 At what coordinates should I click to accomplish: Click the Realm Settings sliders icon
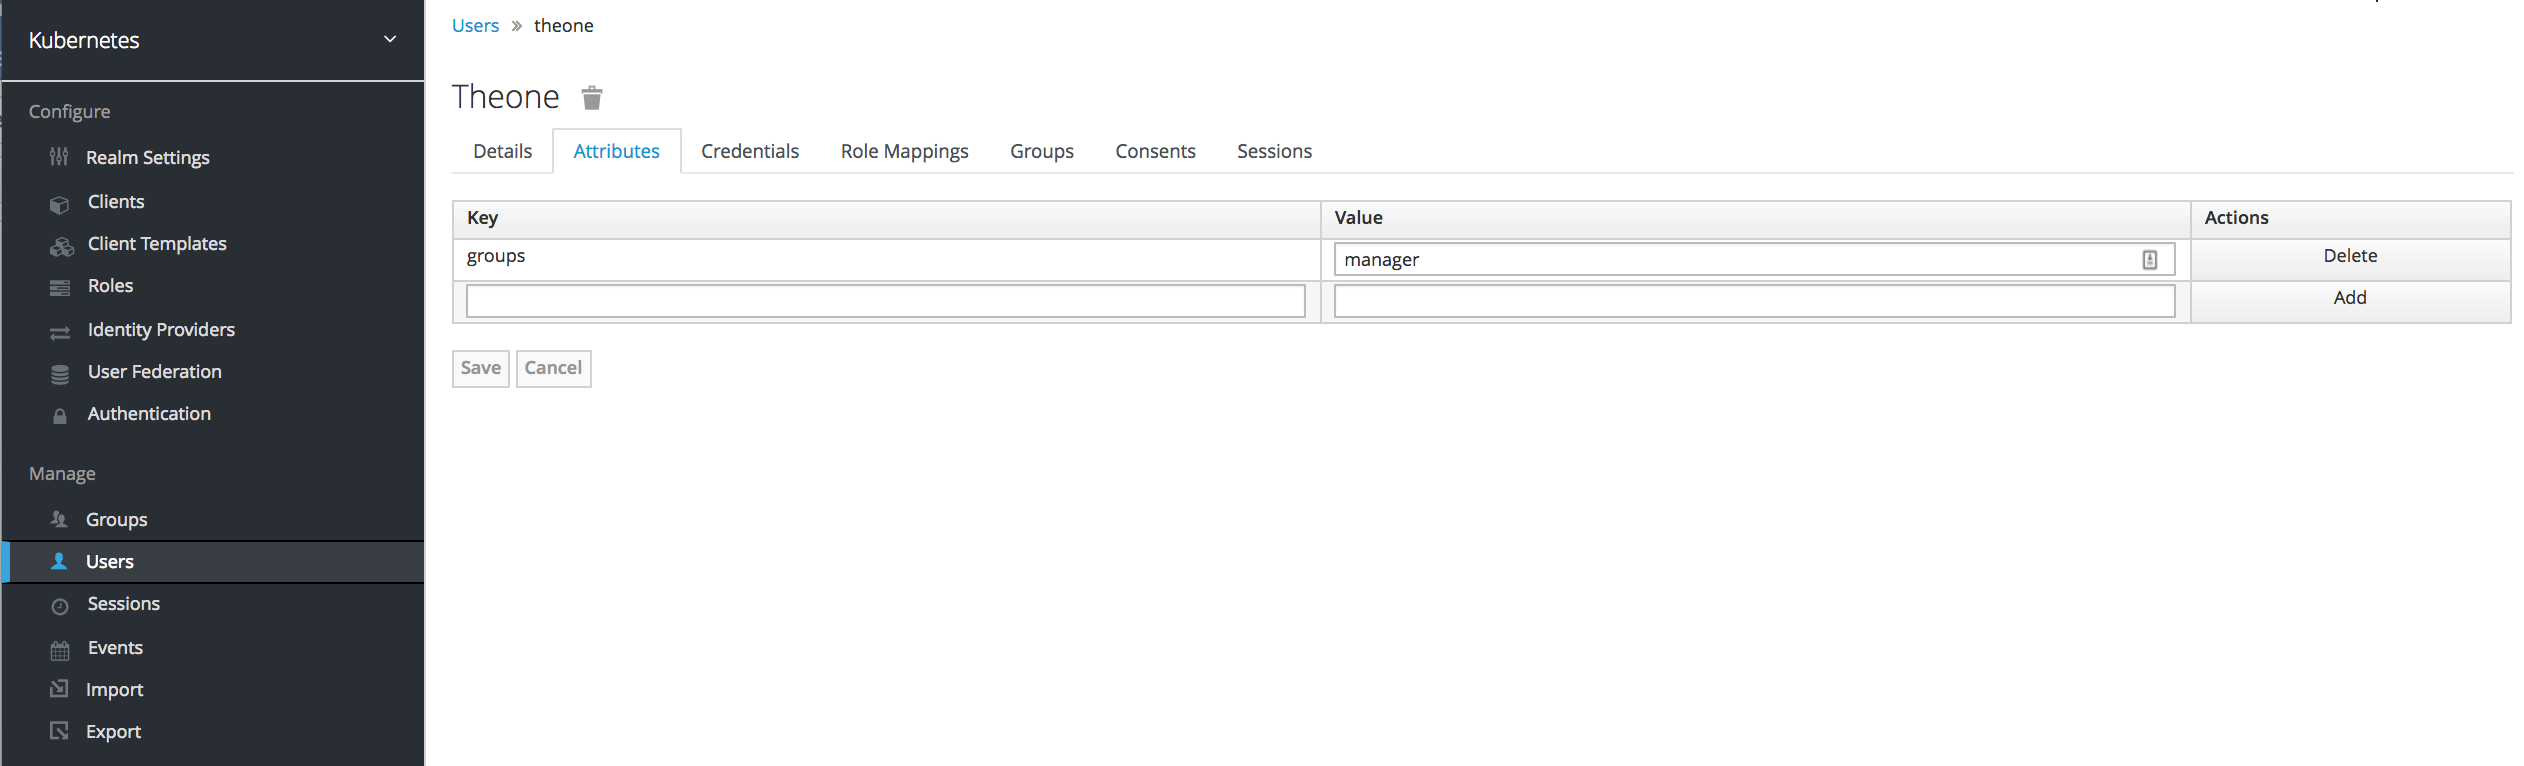pos(59,157)
